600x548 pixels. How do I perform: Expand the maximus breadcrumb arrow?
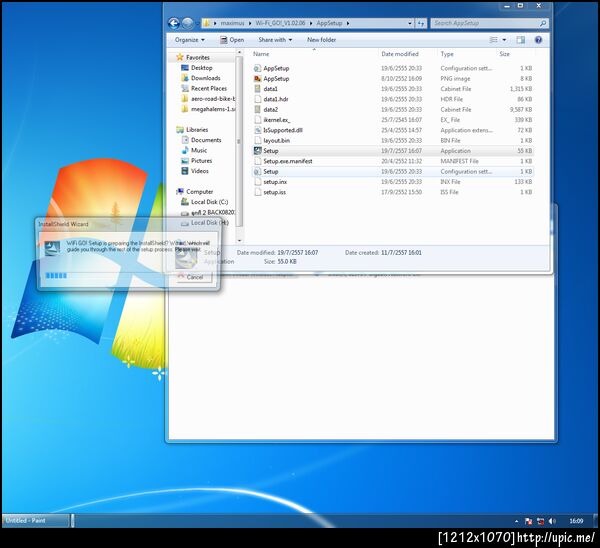click(x=250, y=23)
